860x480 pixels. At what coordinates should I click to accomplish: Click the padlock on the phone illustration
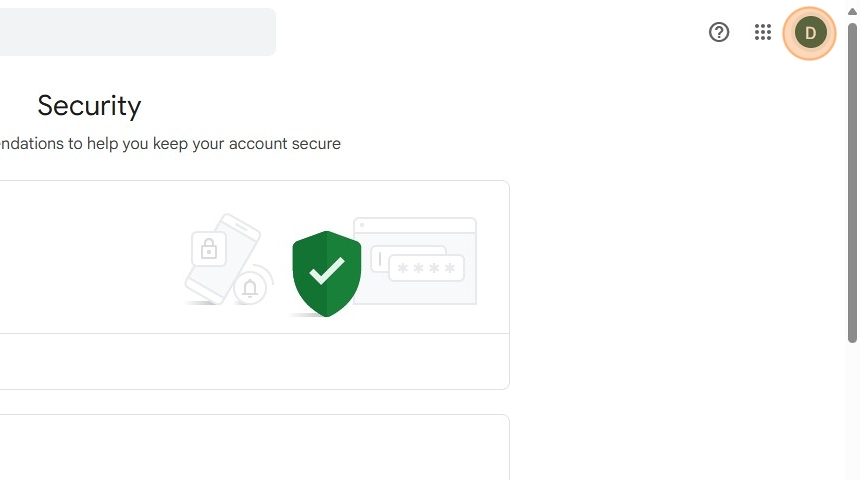point(209,247)
